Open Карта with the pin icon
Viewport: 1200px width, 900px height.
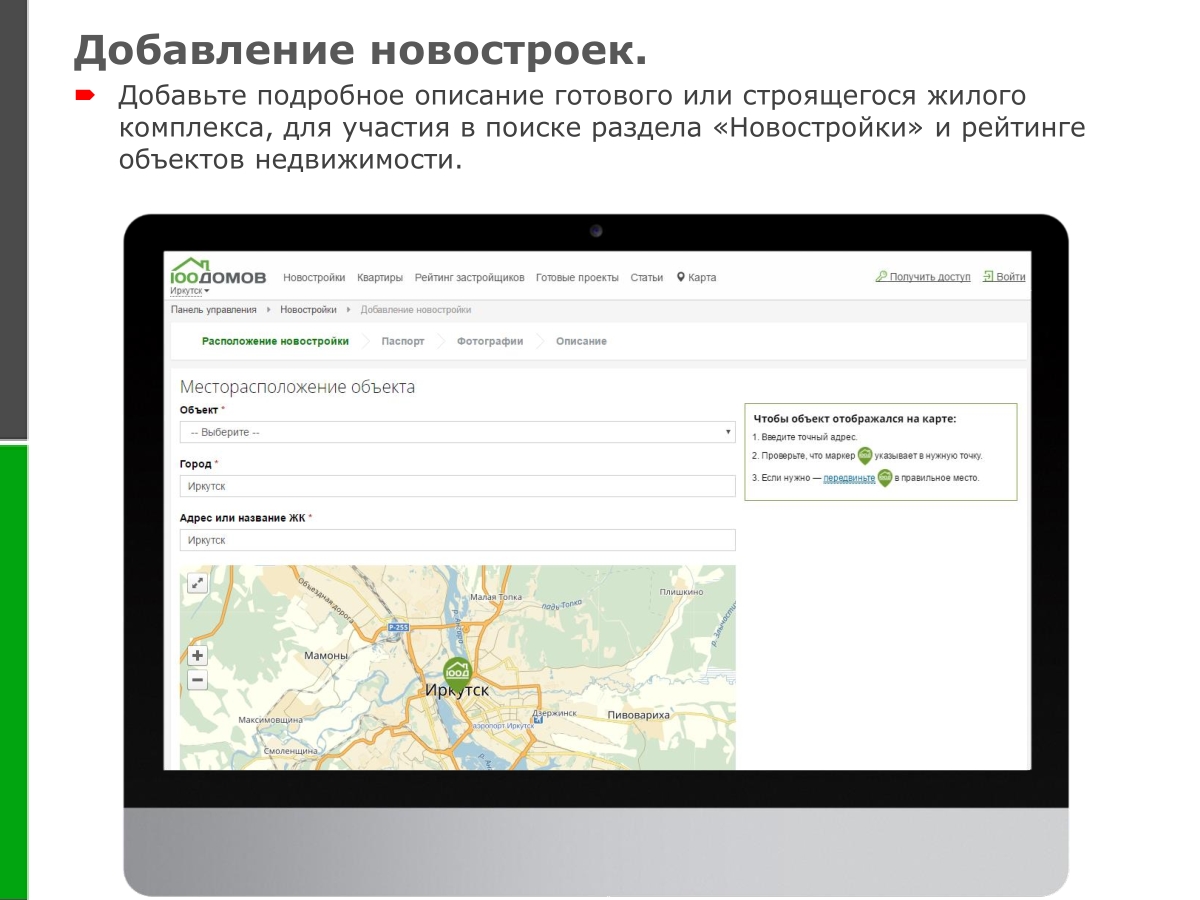[x=696, y=278]
